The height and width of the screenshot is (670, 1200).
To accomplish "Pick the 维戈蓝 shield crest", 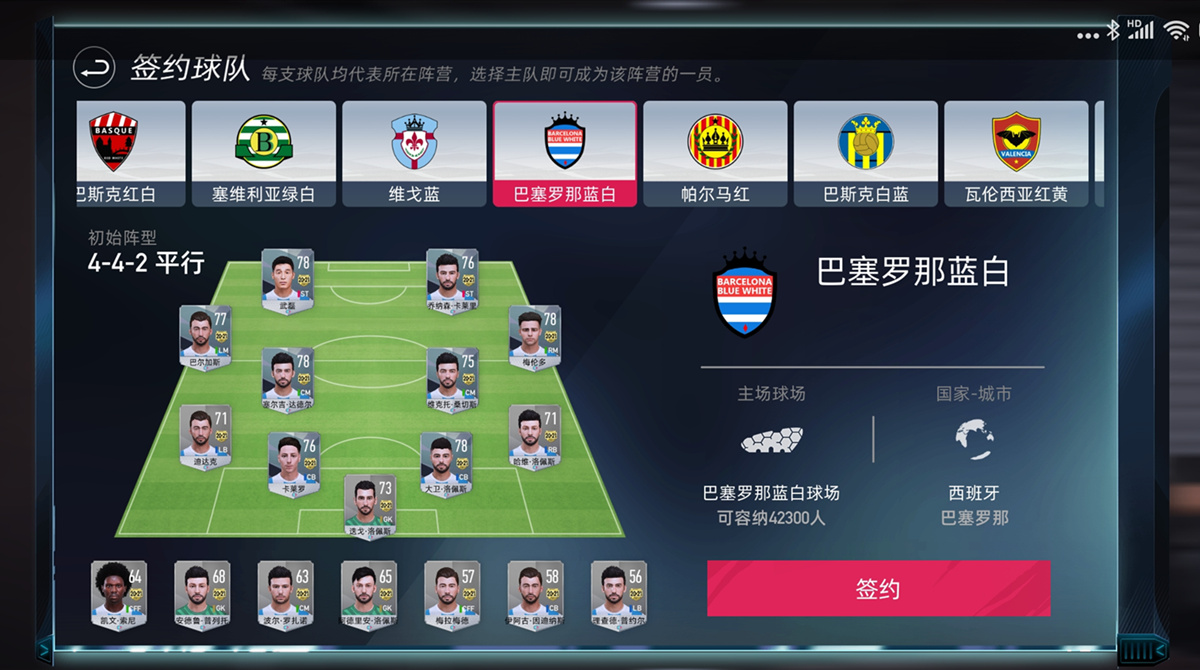I will coord(414,142).
